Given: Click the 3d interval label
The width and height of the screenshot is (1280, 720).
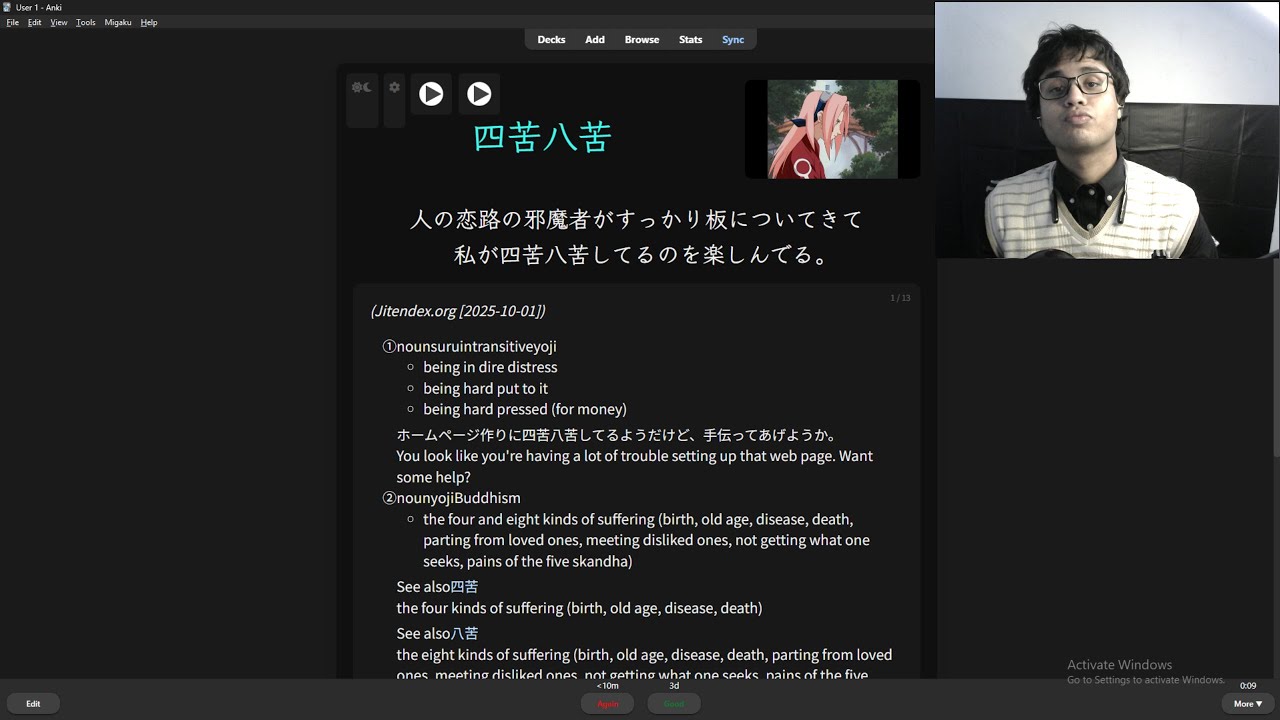Looking at the screenshot, I should click(674, 686).
